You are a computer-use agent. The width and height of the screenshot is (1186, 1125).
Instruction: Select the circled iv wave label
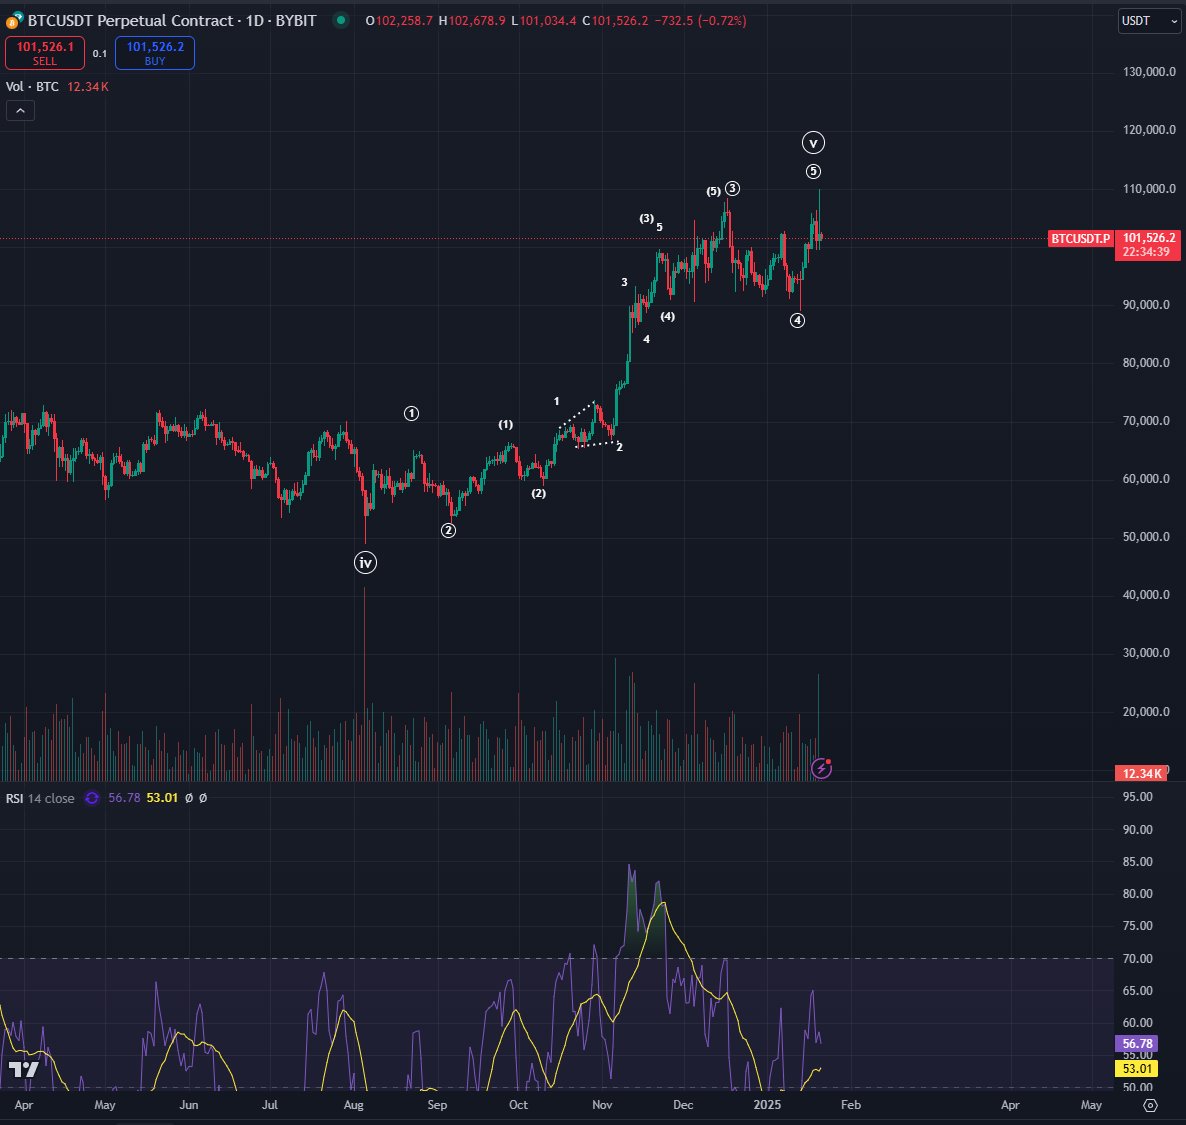point(365,563)
